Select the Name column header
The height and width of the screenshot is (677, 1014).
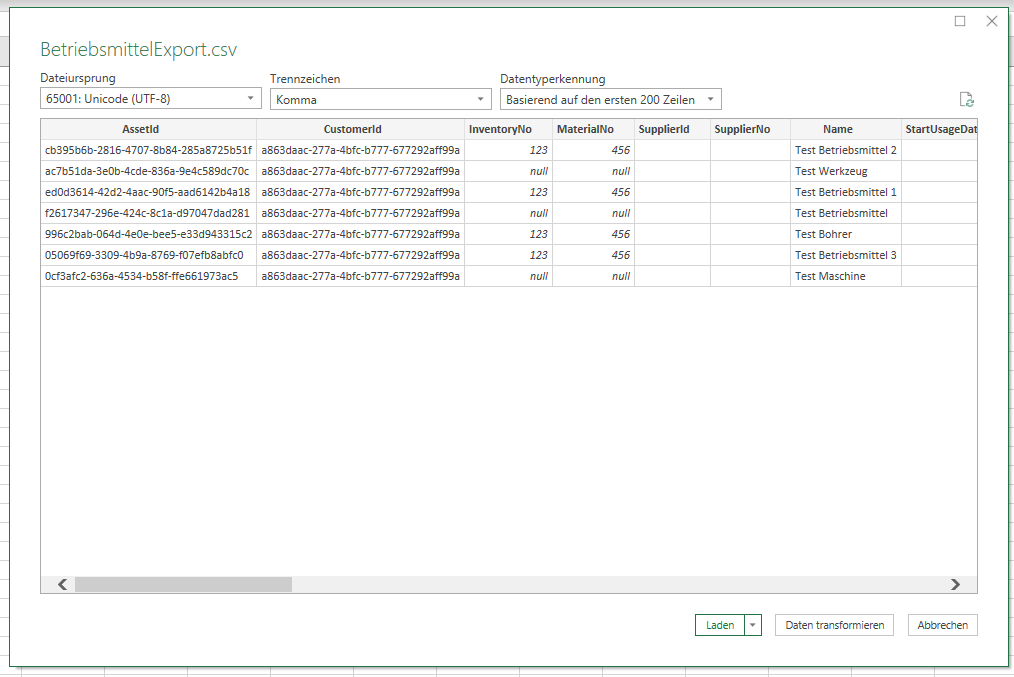pos(845,129)
